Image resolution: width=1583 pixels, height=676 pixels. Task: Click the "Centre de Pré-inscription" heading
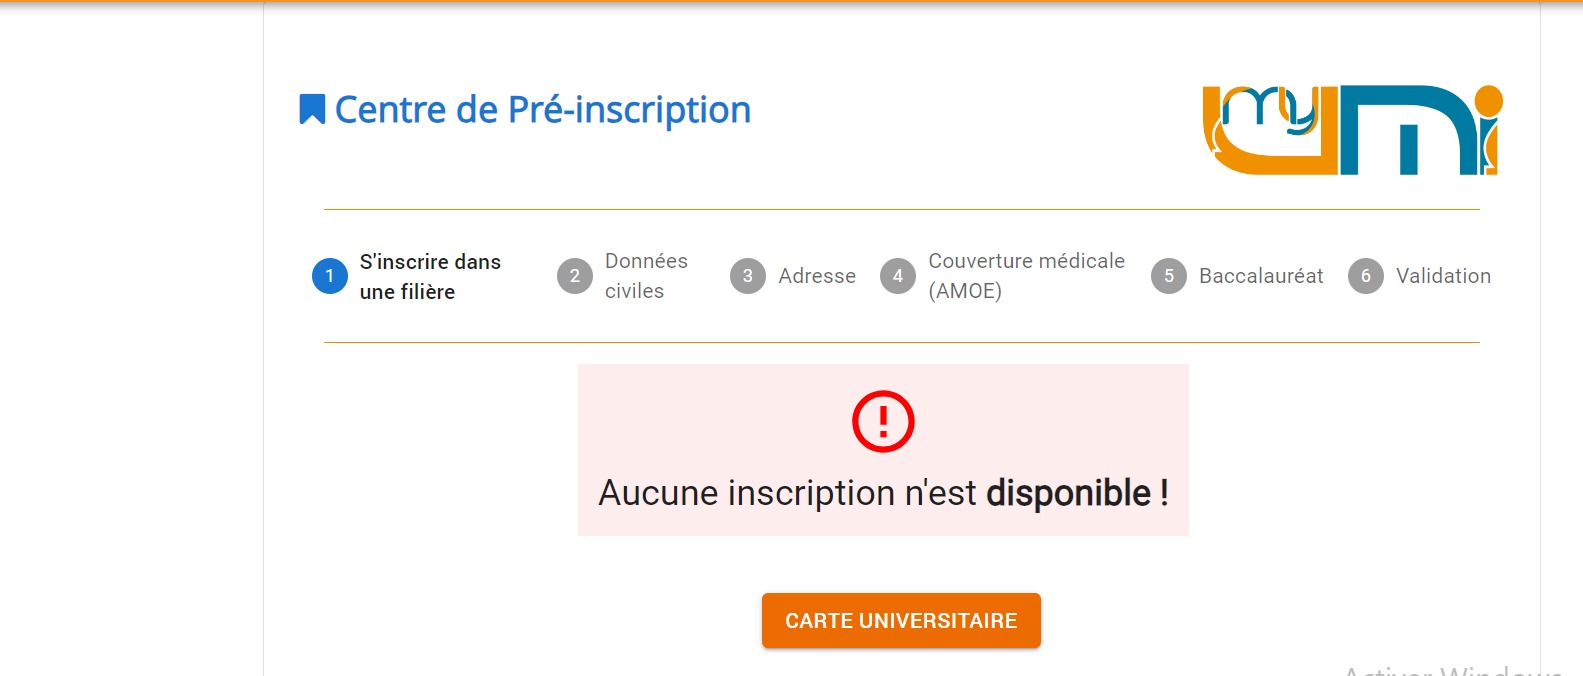tap(542, 110)
